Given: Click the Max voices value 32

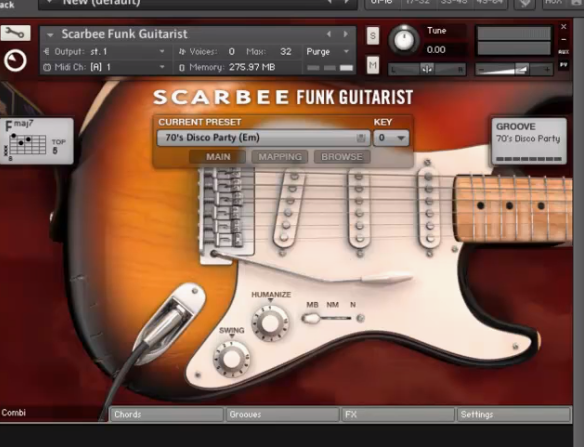Looking at the screenshot, I should (286, 51).
